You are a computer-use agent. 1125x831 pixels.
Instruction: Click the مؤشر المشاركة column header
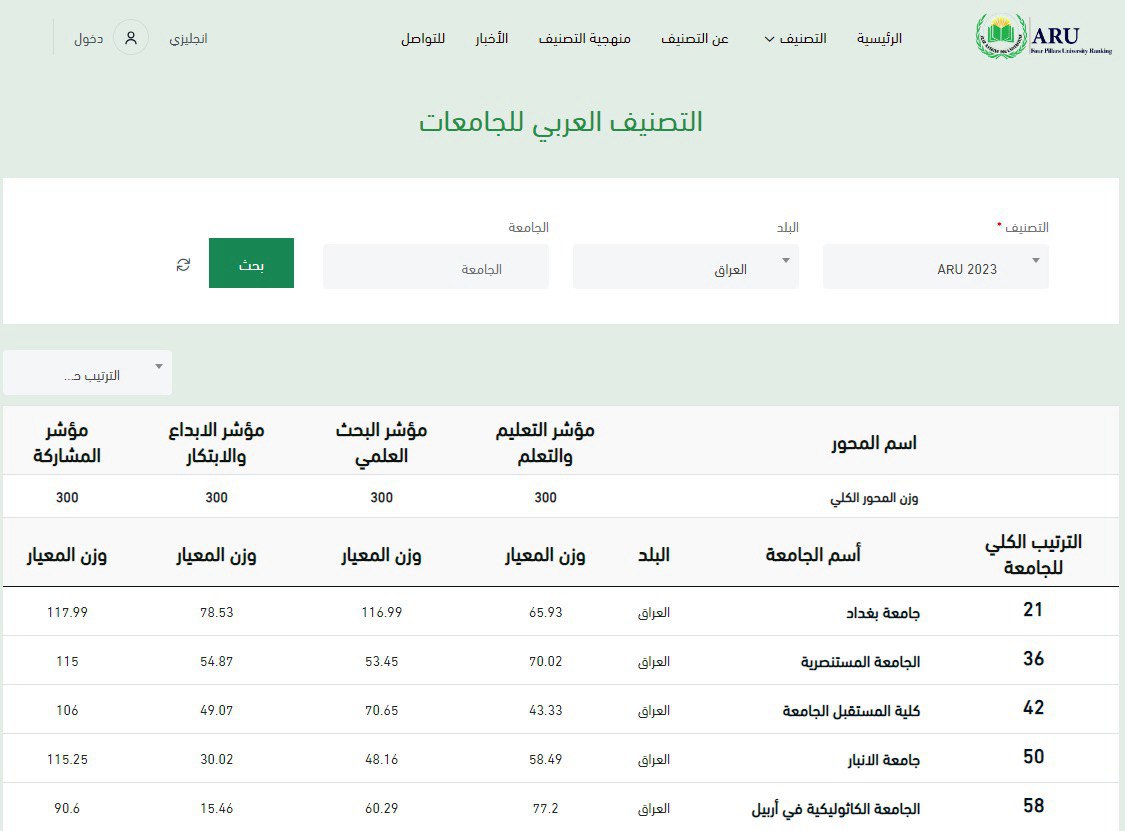pyautogui.click(x=67, y=443)
